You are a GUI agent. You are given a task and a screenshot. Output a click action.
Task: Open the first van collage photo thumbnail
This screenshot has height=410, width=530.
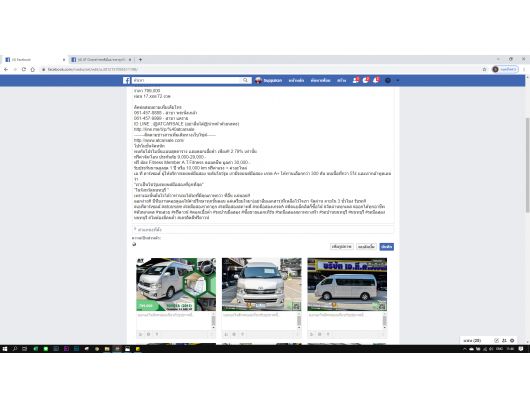(176, 284)
